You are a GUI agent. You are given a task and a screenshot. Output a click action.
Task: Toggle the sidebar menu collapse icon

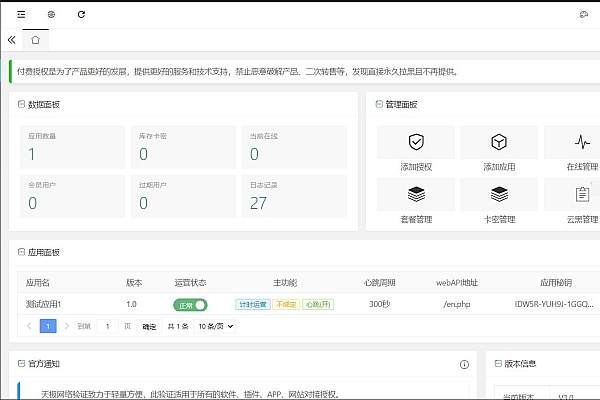[21, 15]
